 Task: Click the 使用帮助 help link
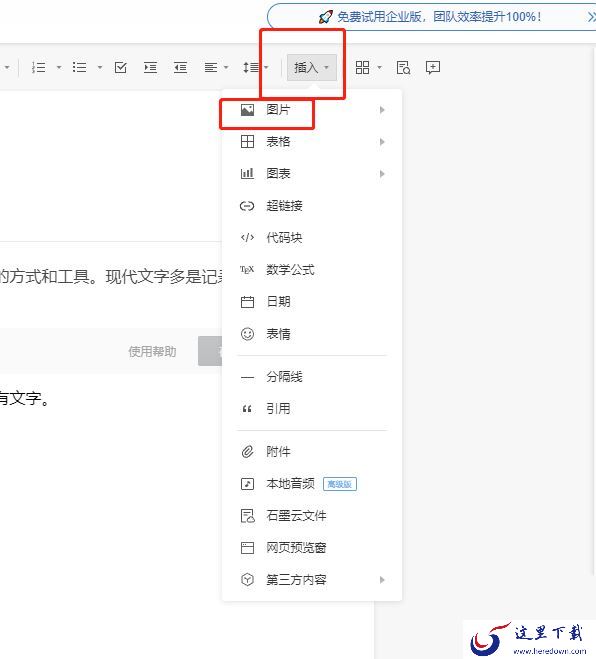point(152,351)
